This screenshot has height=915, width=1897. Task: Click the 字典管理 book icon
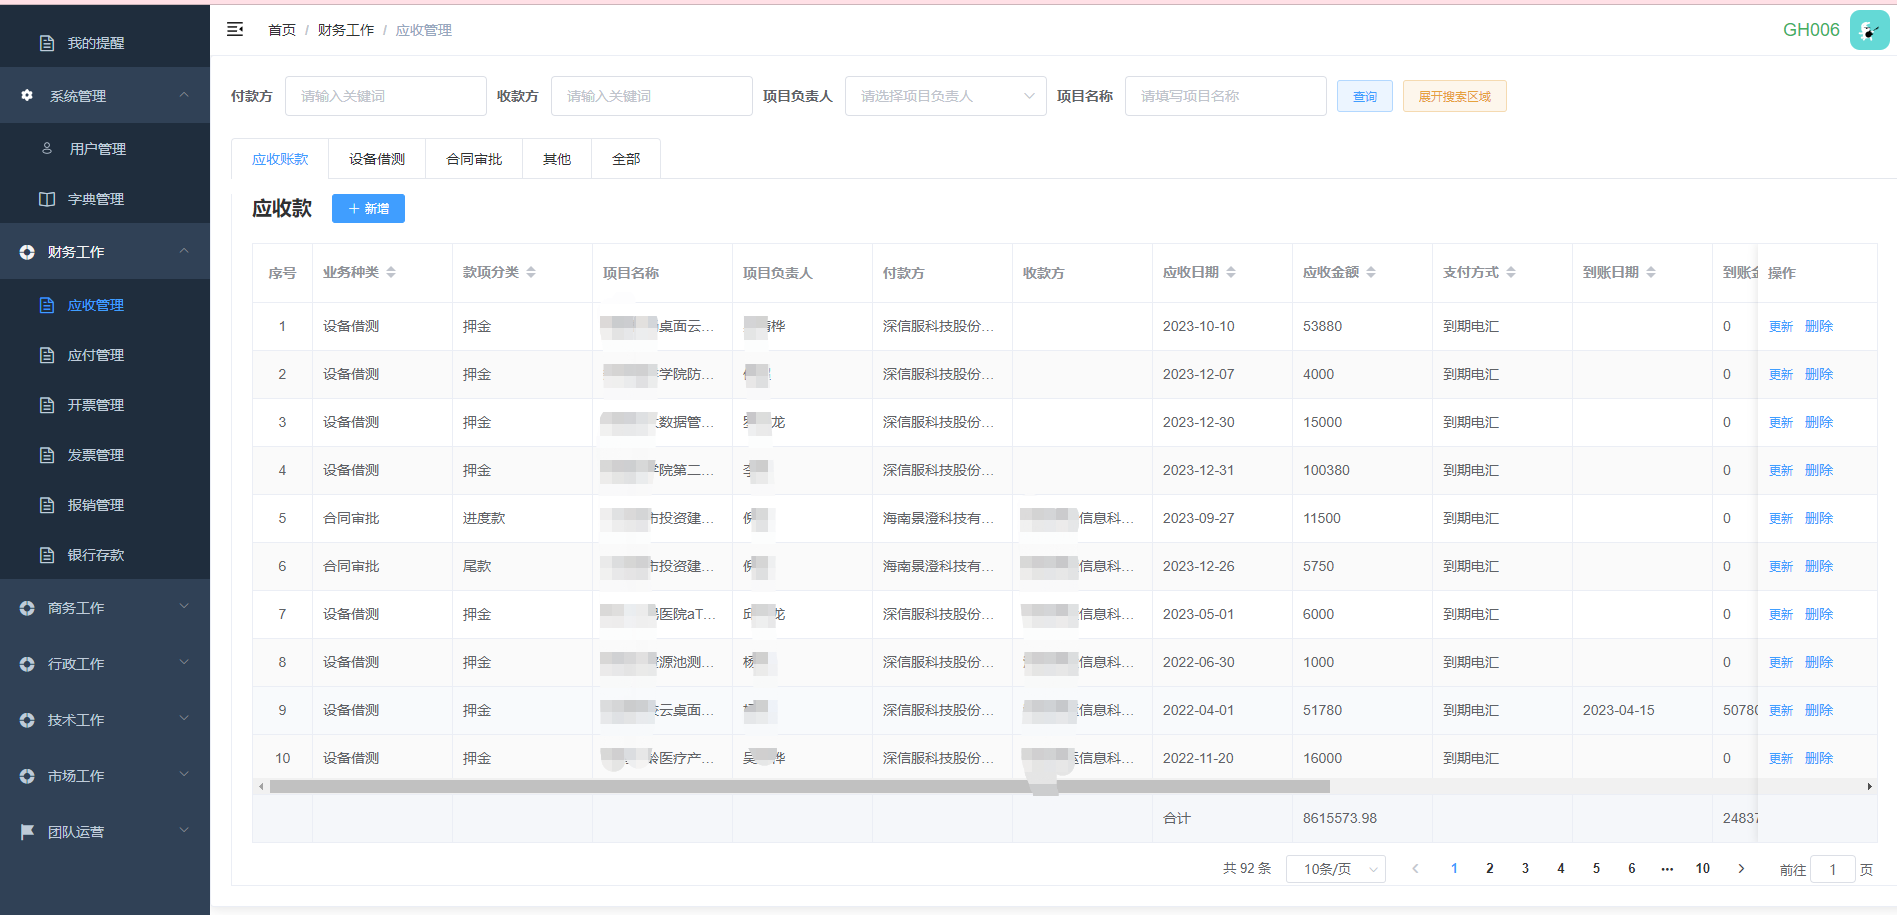point(47,199)
